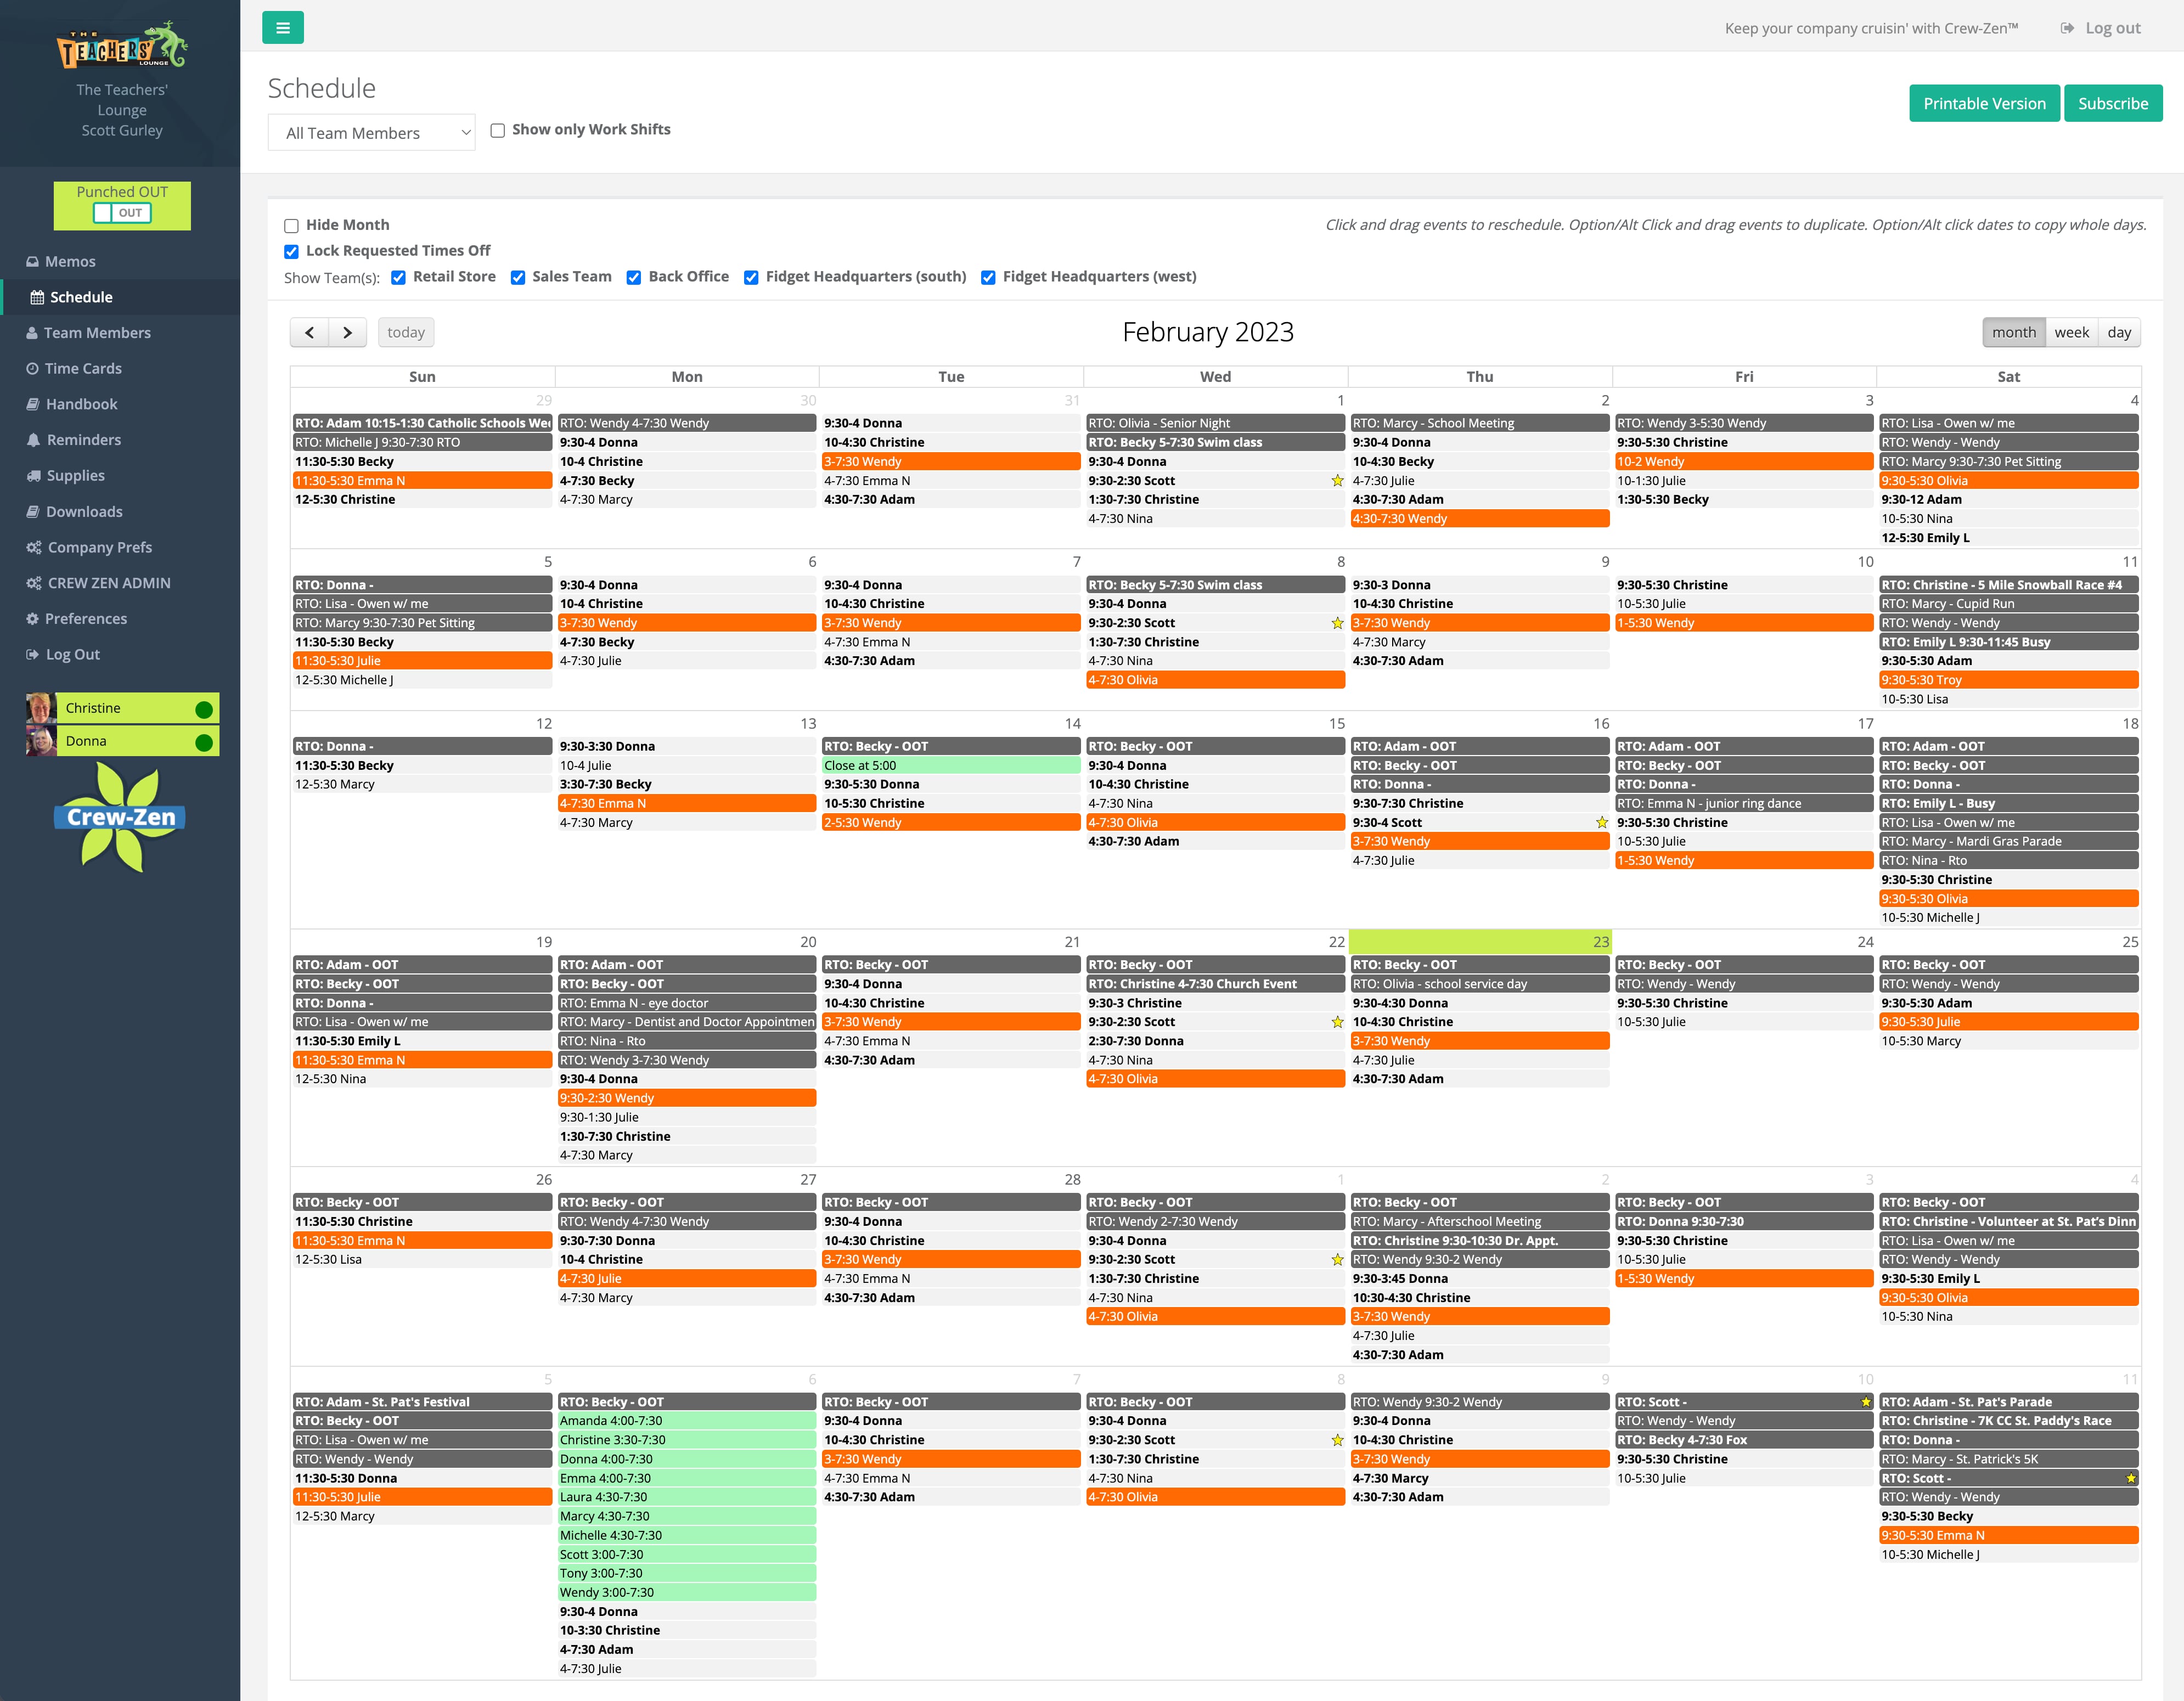Switch to week view tab
Screen dimensions: 2184x1701
click(2071, 333)
